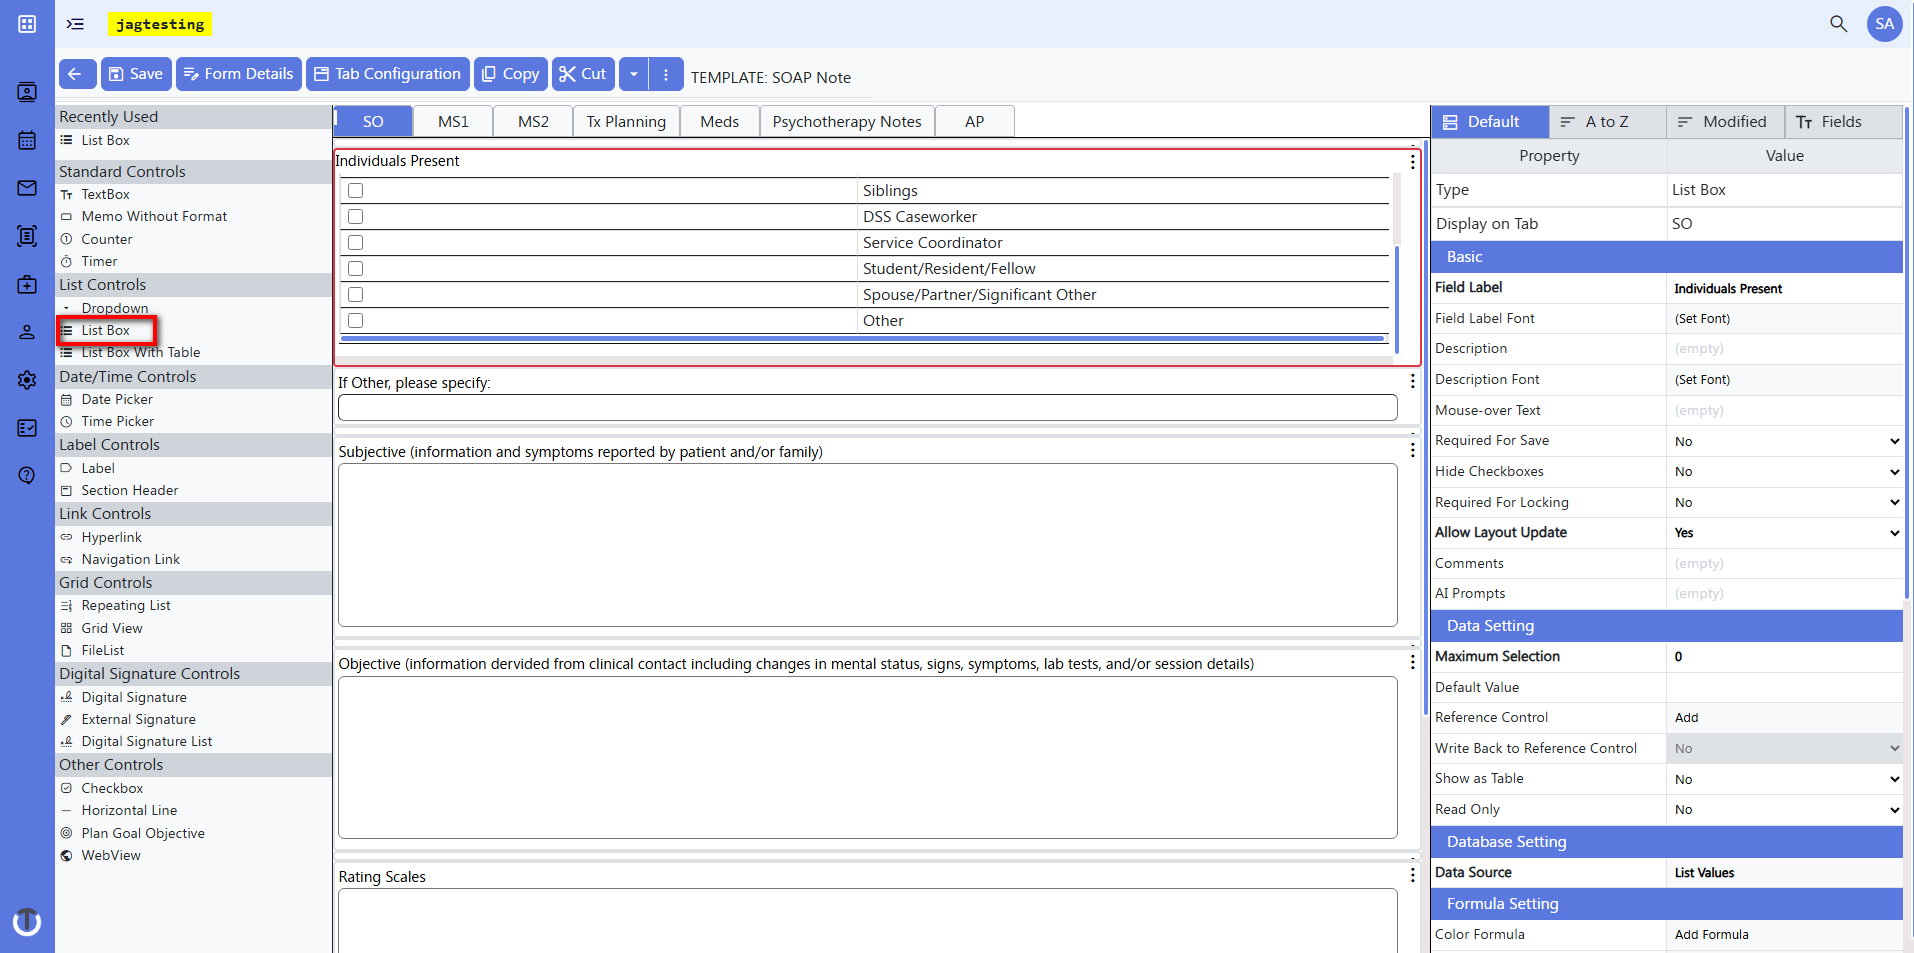Open more toolbar options (vertical dots)
The width and height of the screenshot is (1914, 953).
666,74
